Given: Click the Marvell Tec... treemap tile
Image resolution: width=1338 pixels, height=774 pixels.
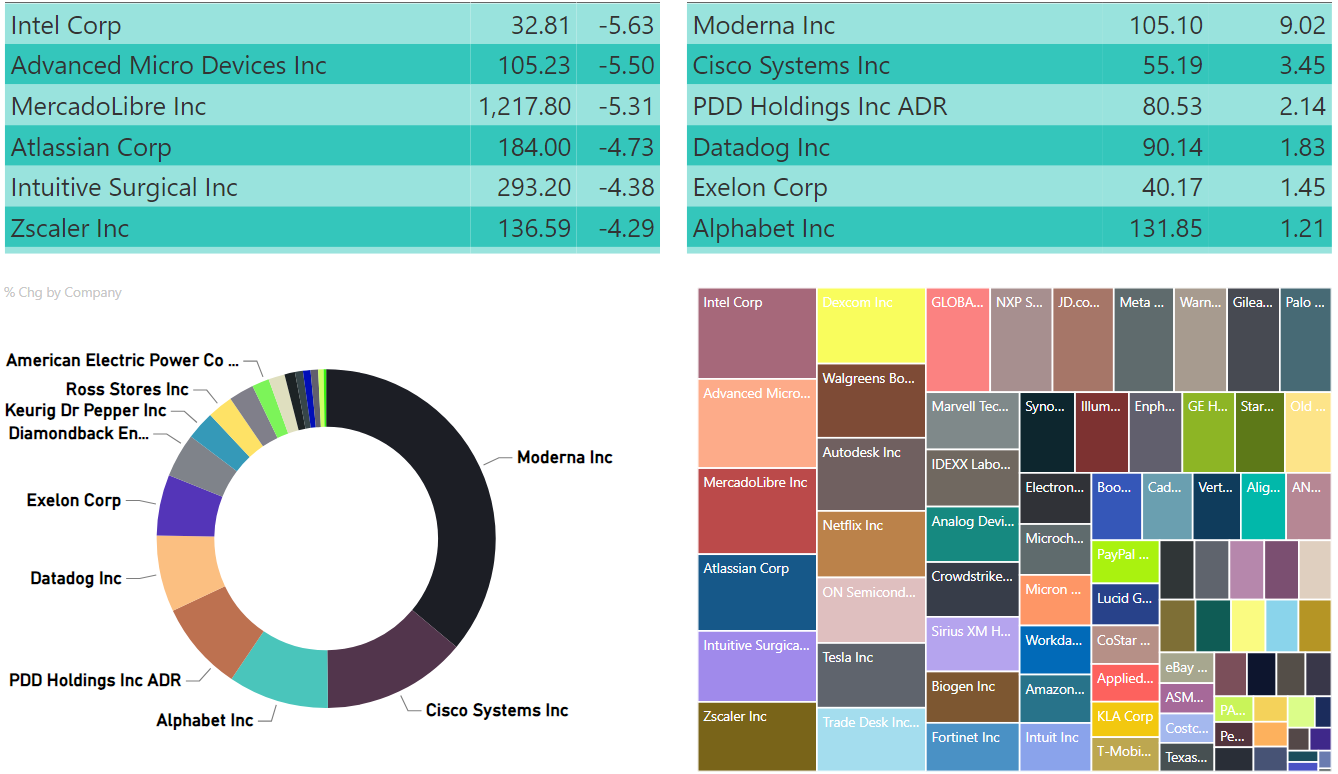Looking at the screenshot, I should tap(973, 421).
